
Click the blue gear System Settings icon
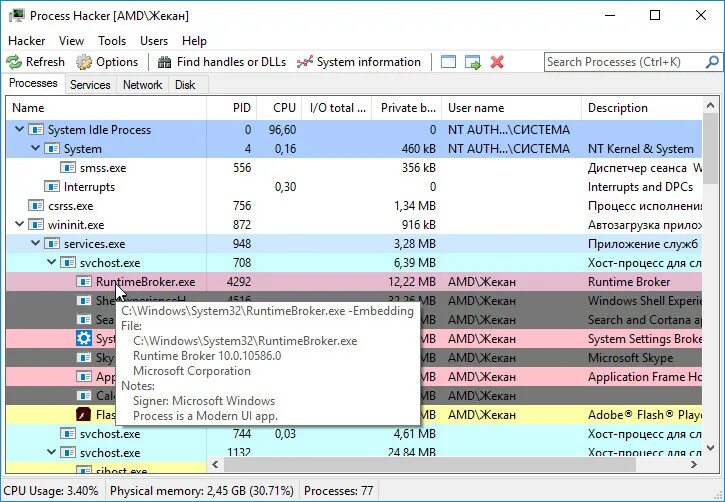(x=84, y=338)
